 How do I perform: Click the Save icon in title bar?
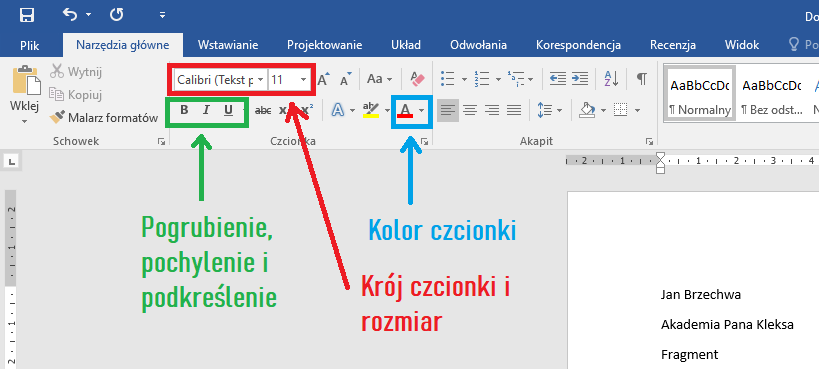[27, 15]
